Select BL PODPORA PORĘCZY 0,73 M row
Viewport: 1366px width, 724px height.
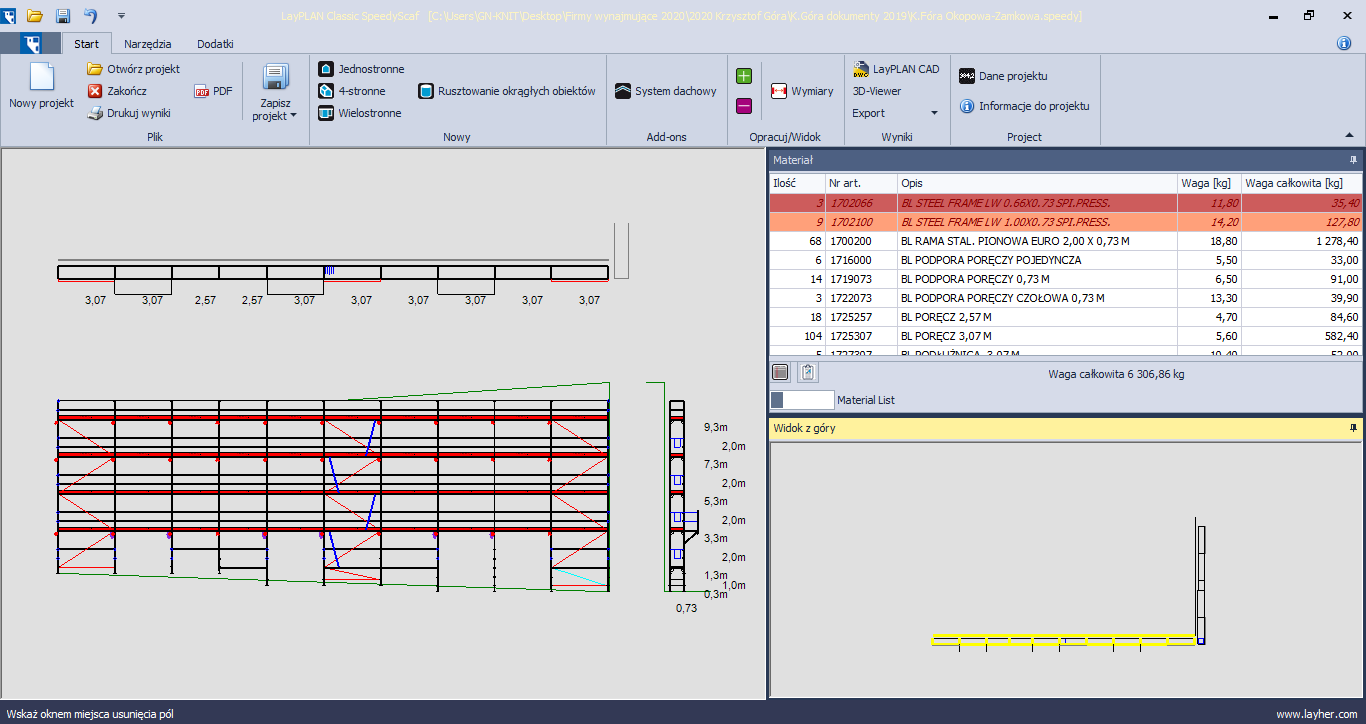point(1066,279)
